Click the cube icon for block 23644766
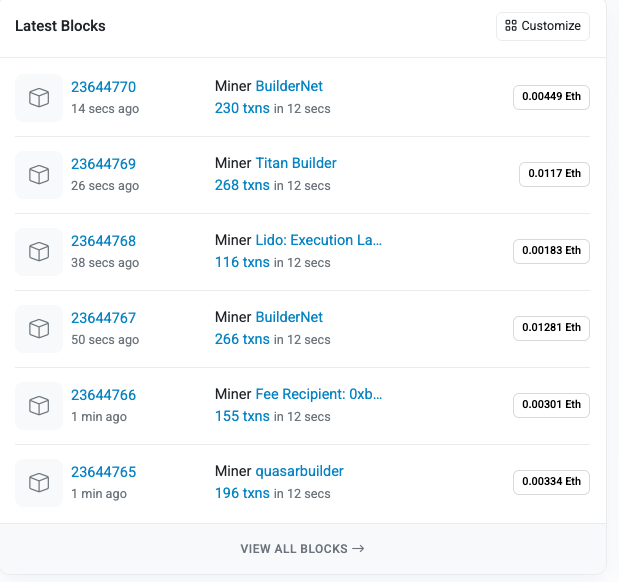The height and width of the screenshot is (582, 619). pos(39,405)
